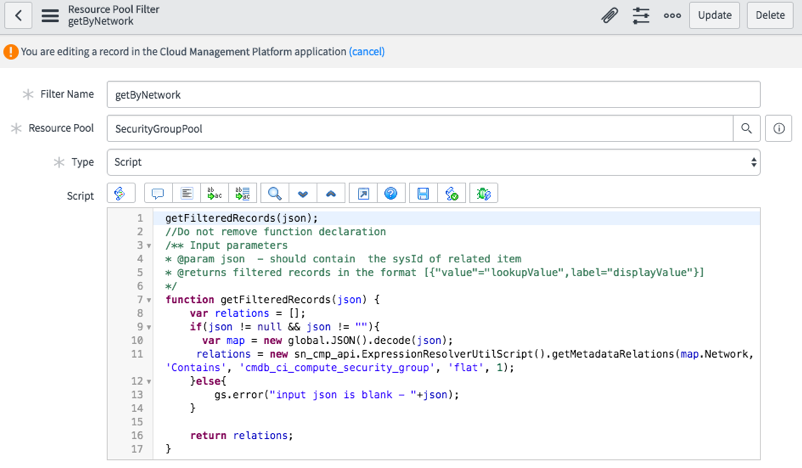
Task: Toggle comment on the script line
Action: pyautogui.click(x=158, y=193)
